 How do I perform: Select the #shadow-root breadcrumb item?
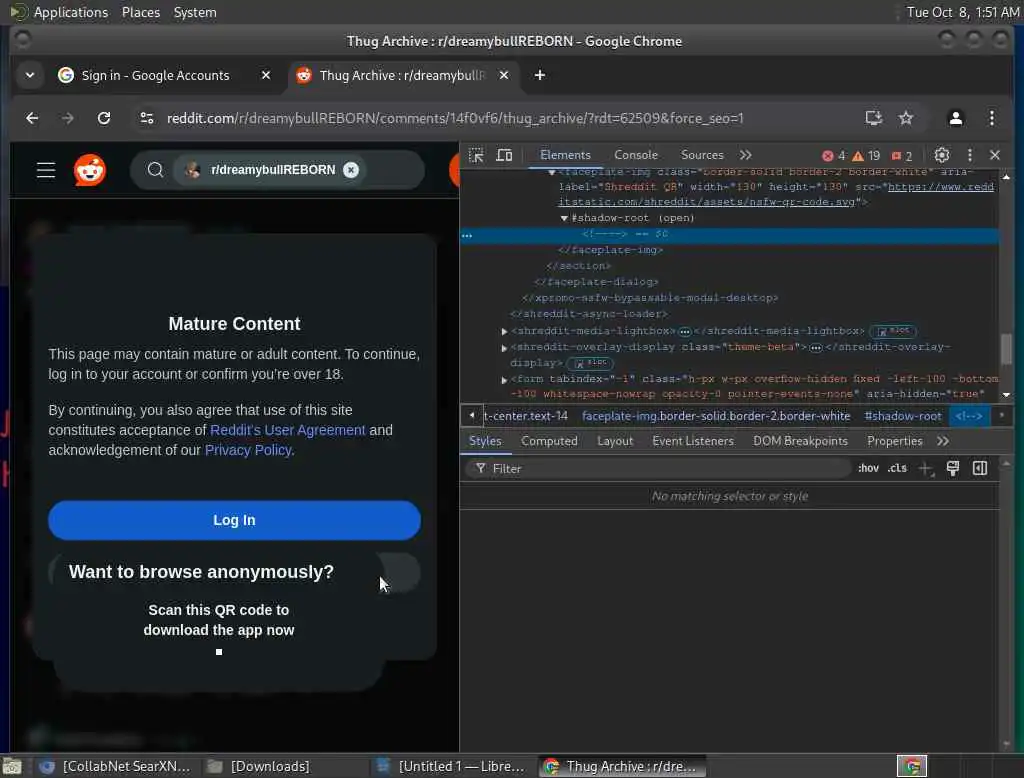(x=903, y=416)
